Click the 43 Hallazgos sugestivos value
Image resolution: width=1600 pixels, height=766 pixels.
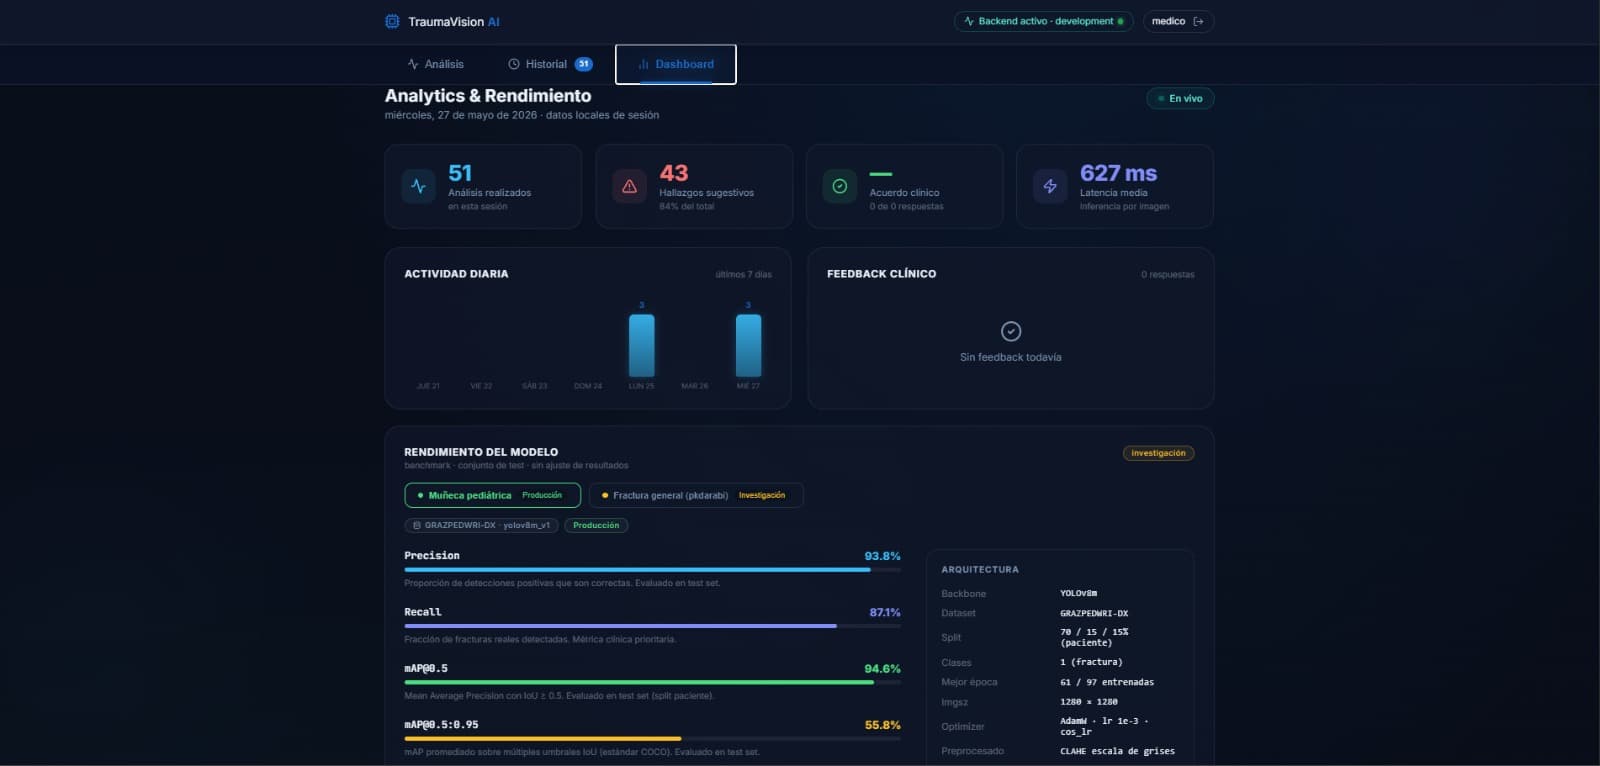[x=674, y=173]
